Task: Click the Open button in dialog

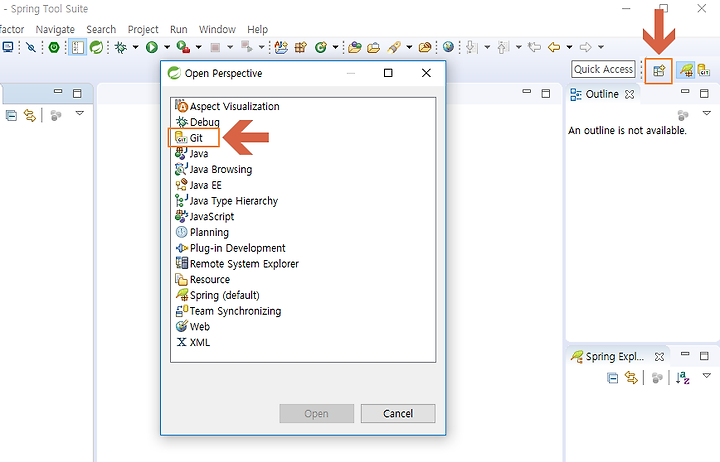Action: pos(316,413)
